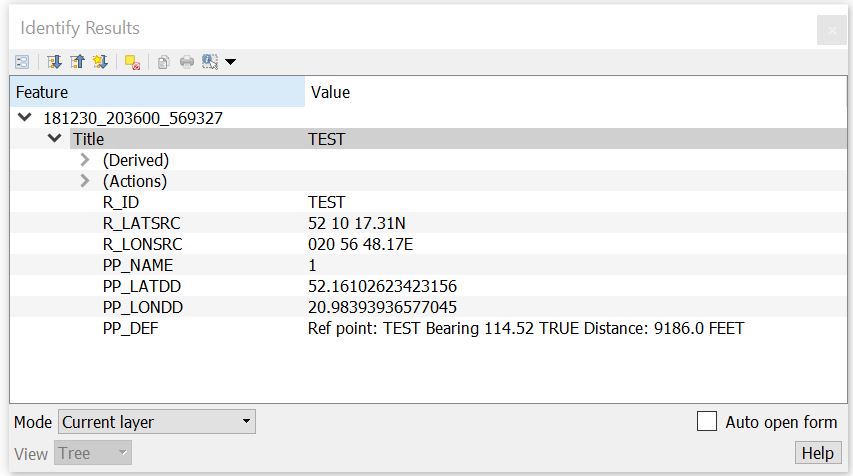Select the Identify Features selection tool icon
The width and height of the screenshot is (853, 476).
210,62
